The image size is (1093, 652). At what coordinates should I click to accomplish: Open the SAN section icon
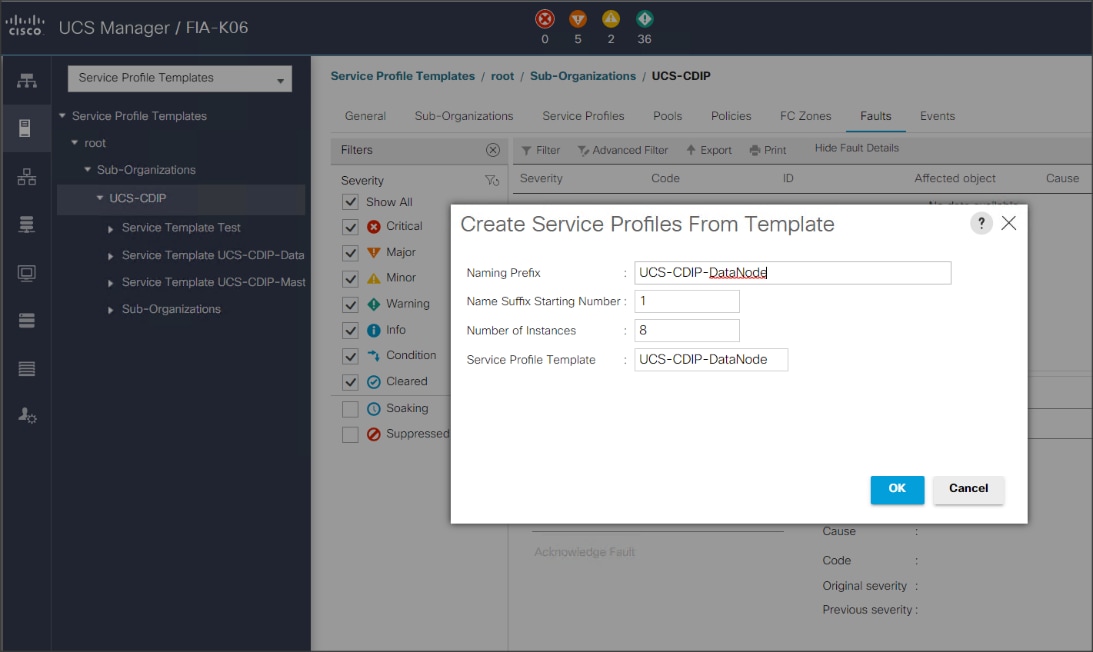click(x=26, y=224)
